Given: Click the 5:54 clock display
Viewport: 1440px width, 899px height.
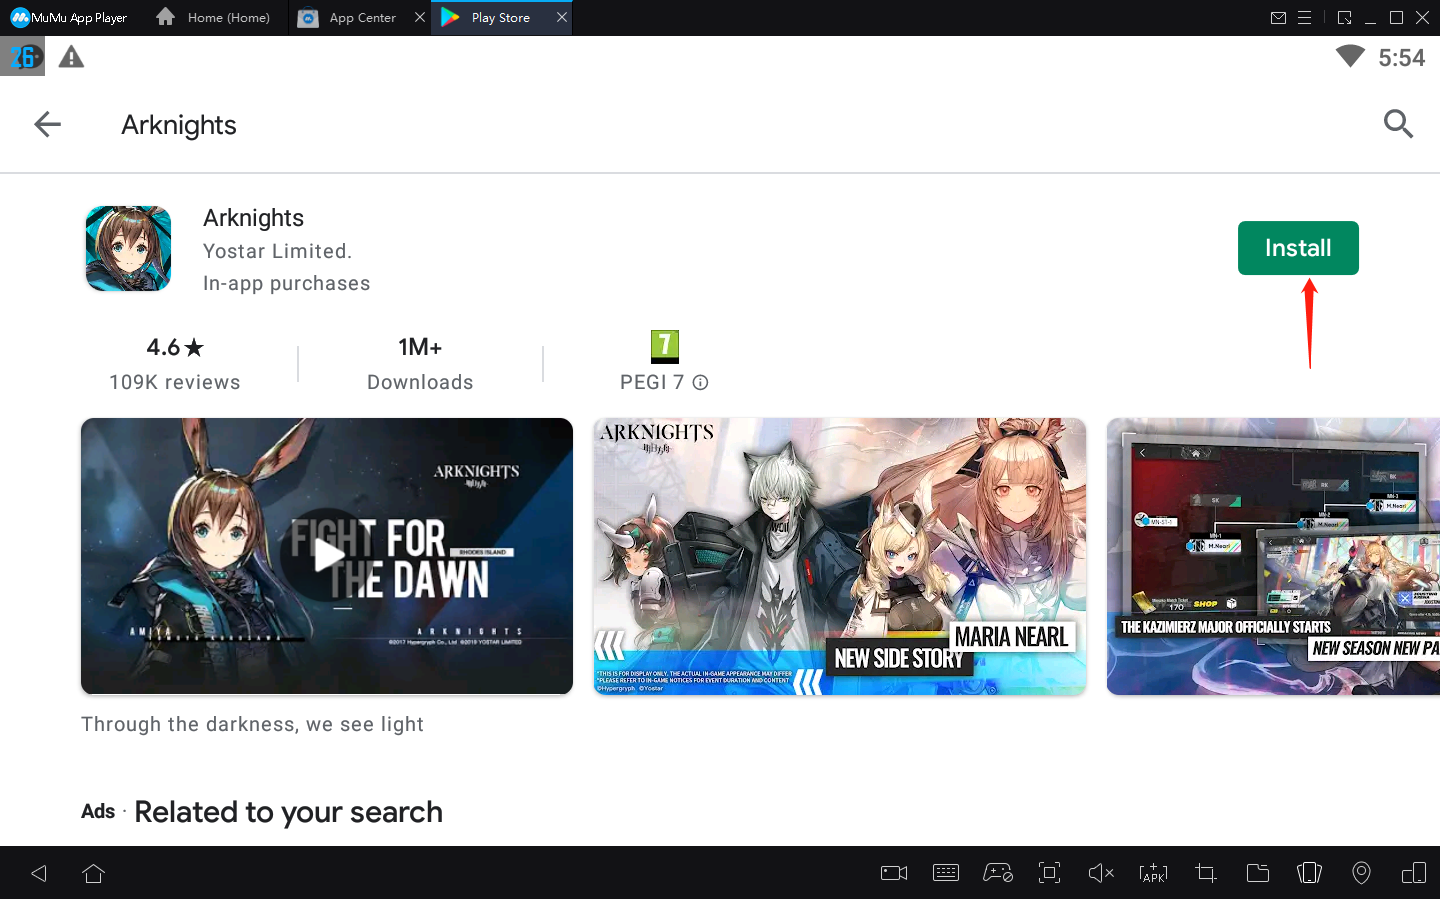Looking at the screenshot, I should click(1401, 58).
